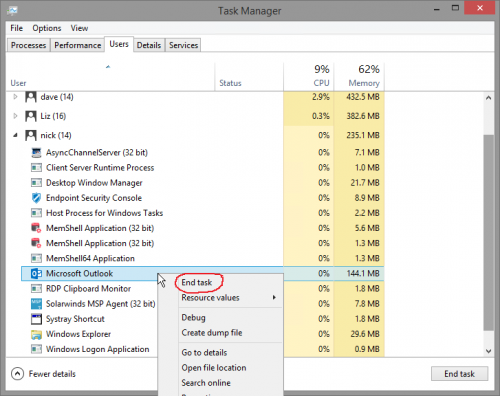Viewport: 500px width, 396px height.
Task: Click the Host Process for Windows Tasks icon
Action: coord(36,213)
